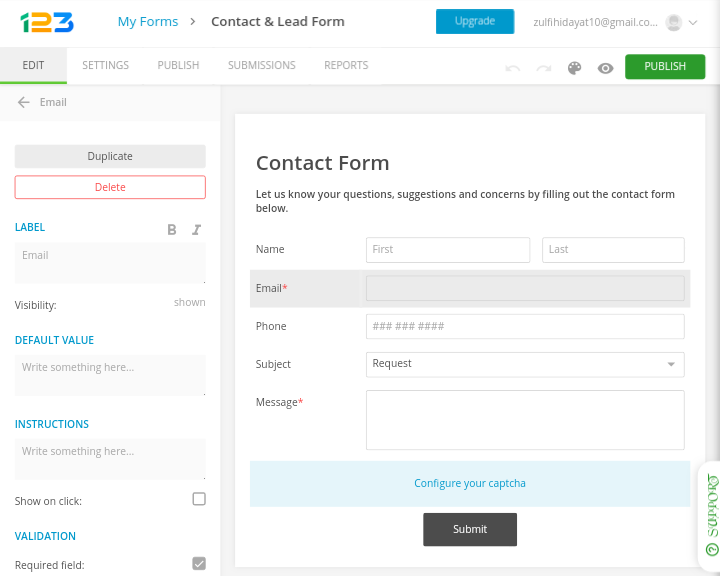Click the Subject field label
Viewport: 720px width, 576px height.
(273, 364)
